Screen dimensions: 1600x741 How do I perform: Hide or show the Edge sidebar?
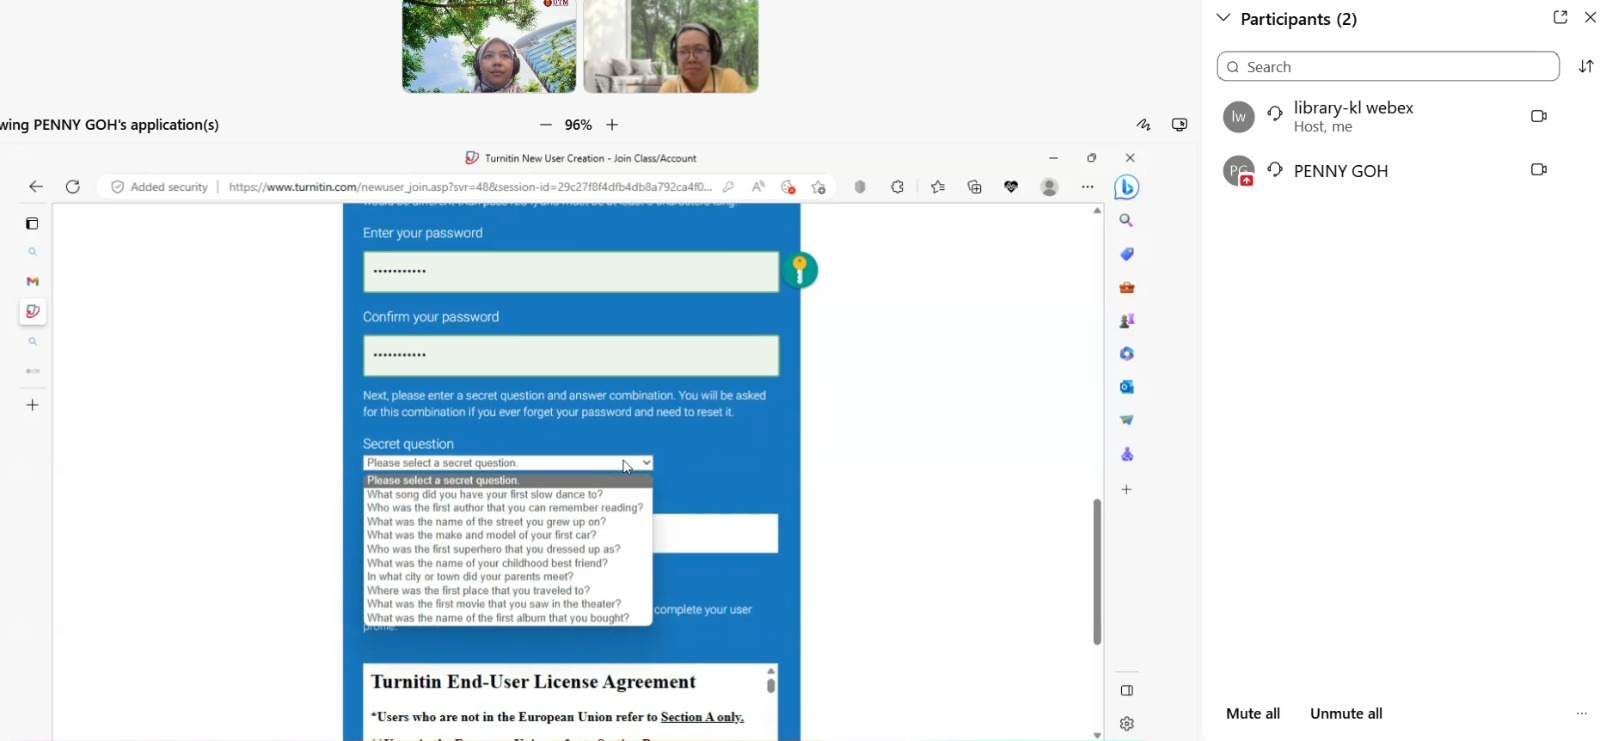tap(1127, 691)
